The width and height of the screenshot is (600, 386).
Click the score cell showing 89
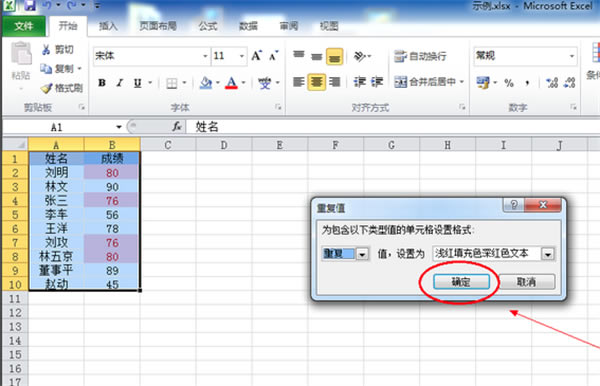click(x=112, y=270)
